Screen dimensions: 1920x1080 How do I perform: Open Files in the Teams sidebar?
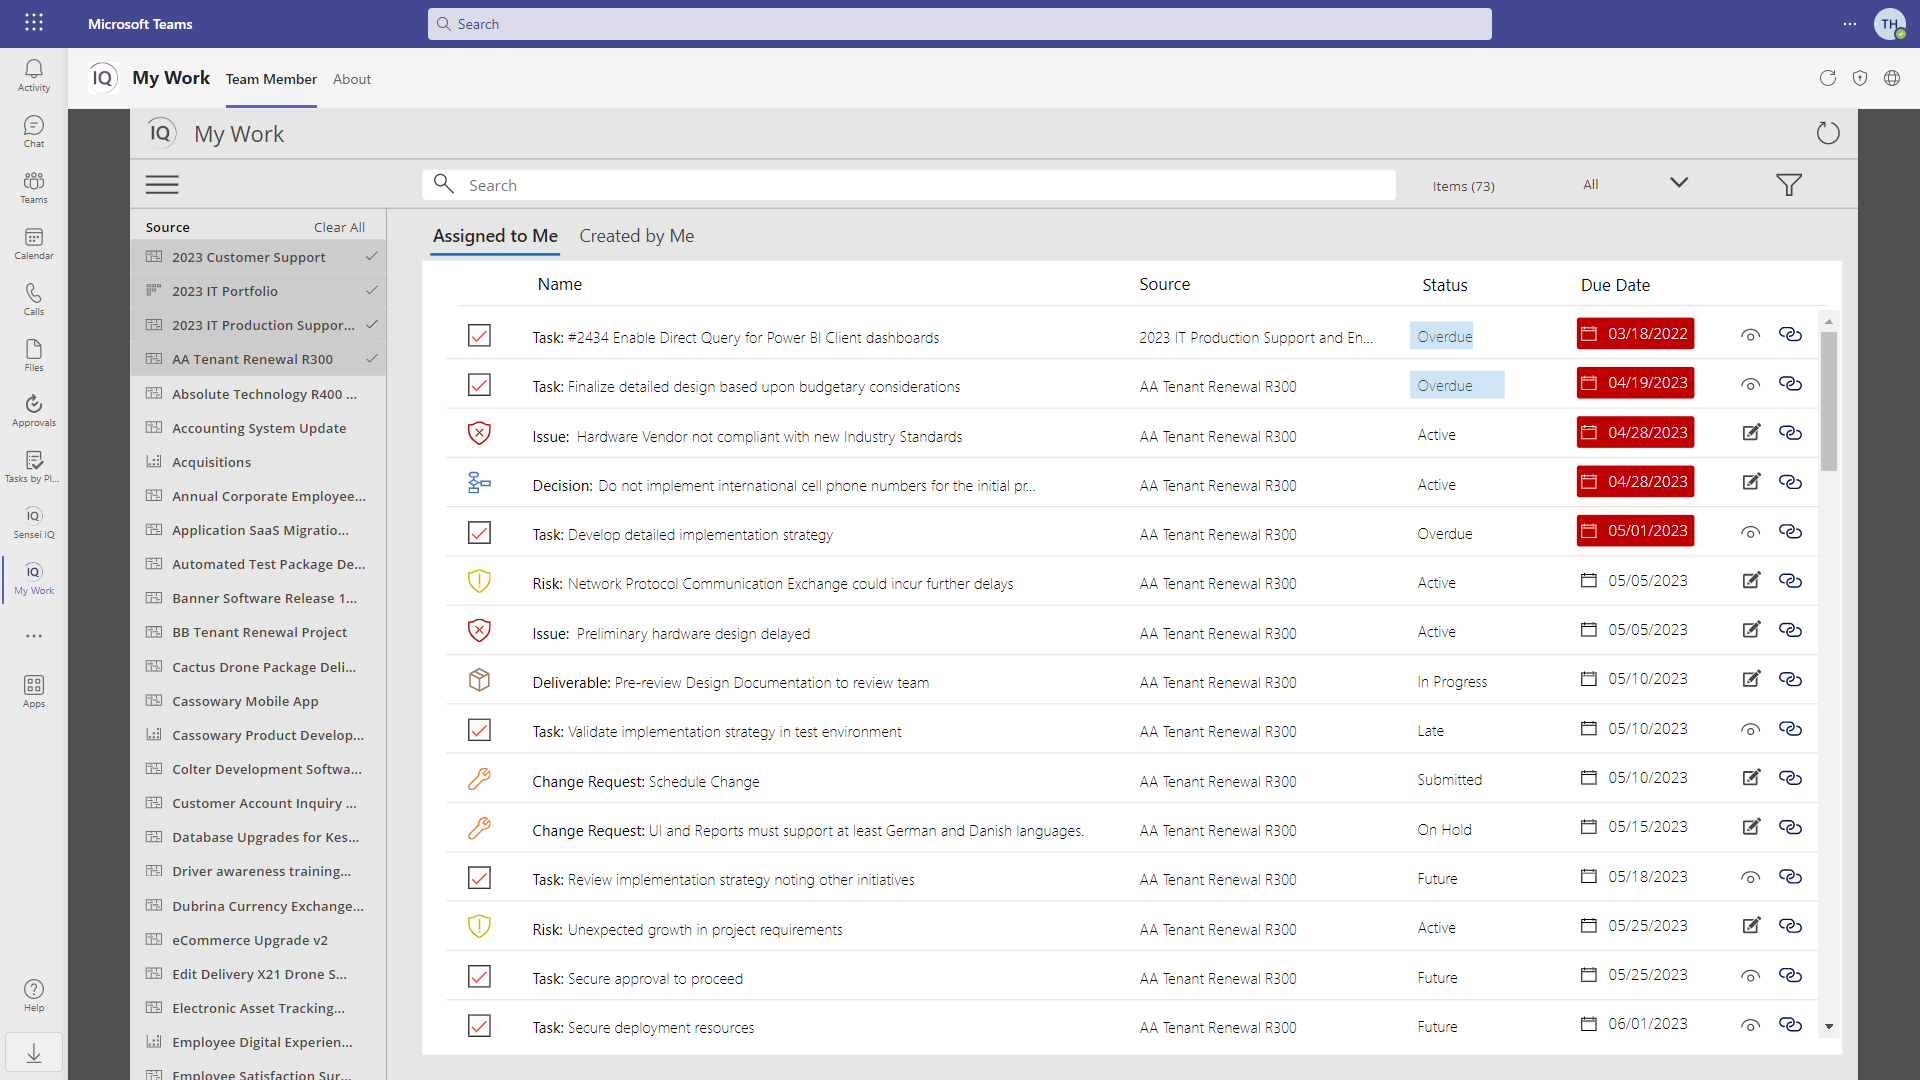pyautogui.click(x=34, y=355)
